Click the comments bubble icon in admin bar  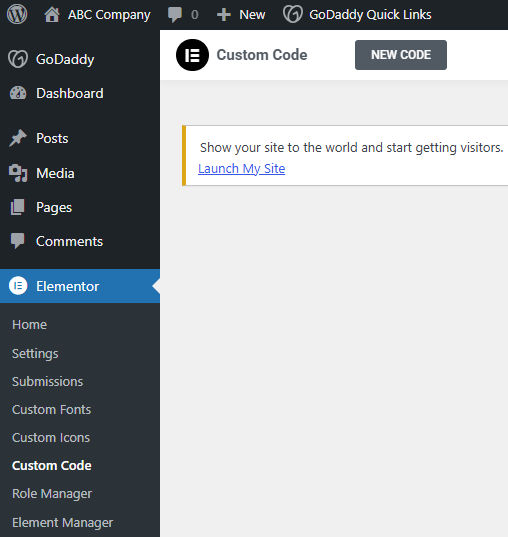(175, 15)
